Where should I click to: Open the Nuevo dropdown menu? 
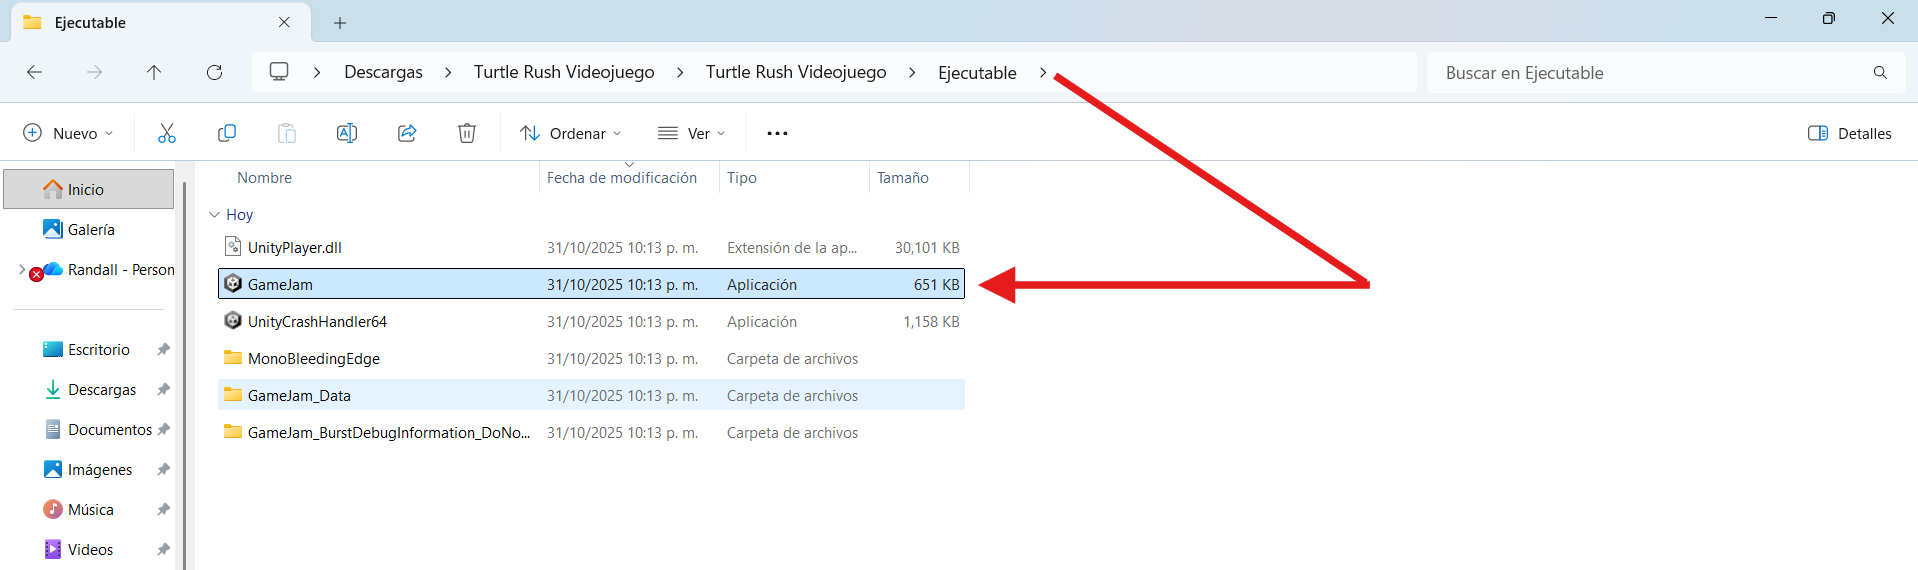(x=68, y=133)
